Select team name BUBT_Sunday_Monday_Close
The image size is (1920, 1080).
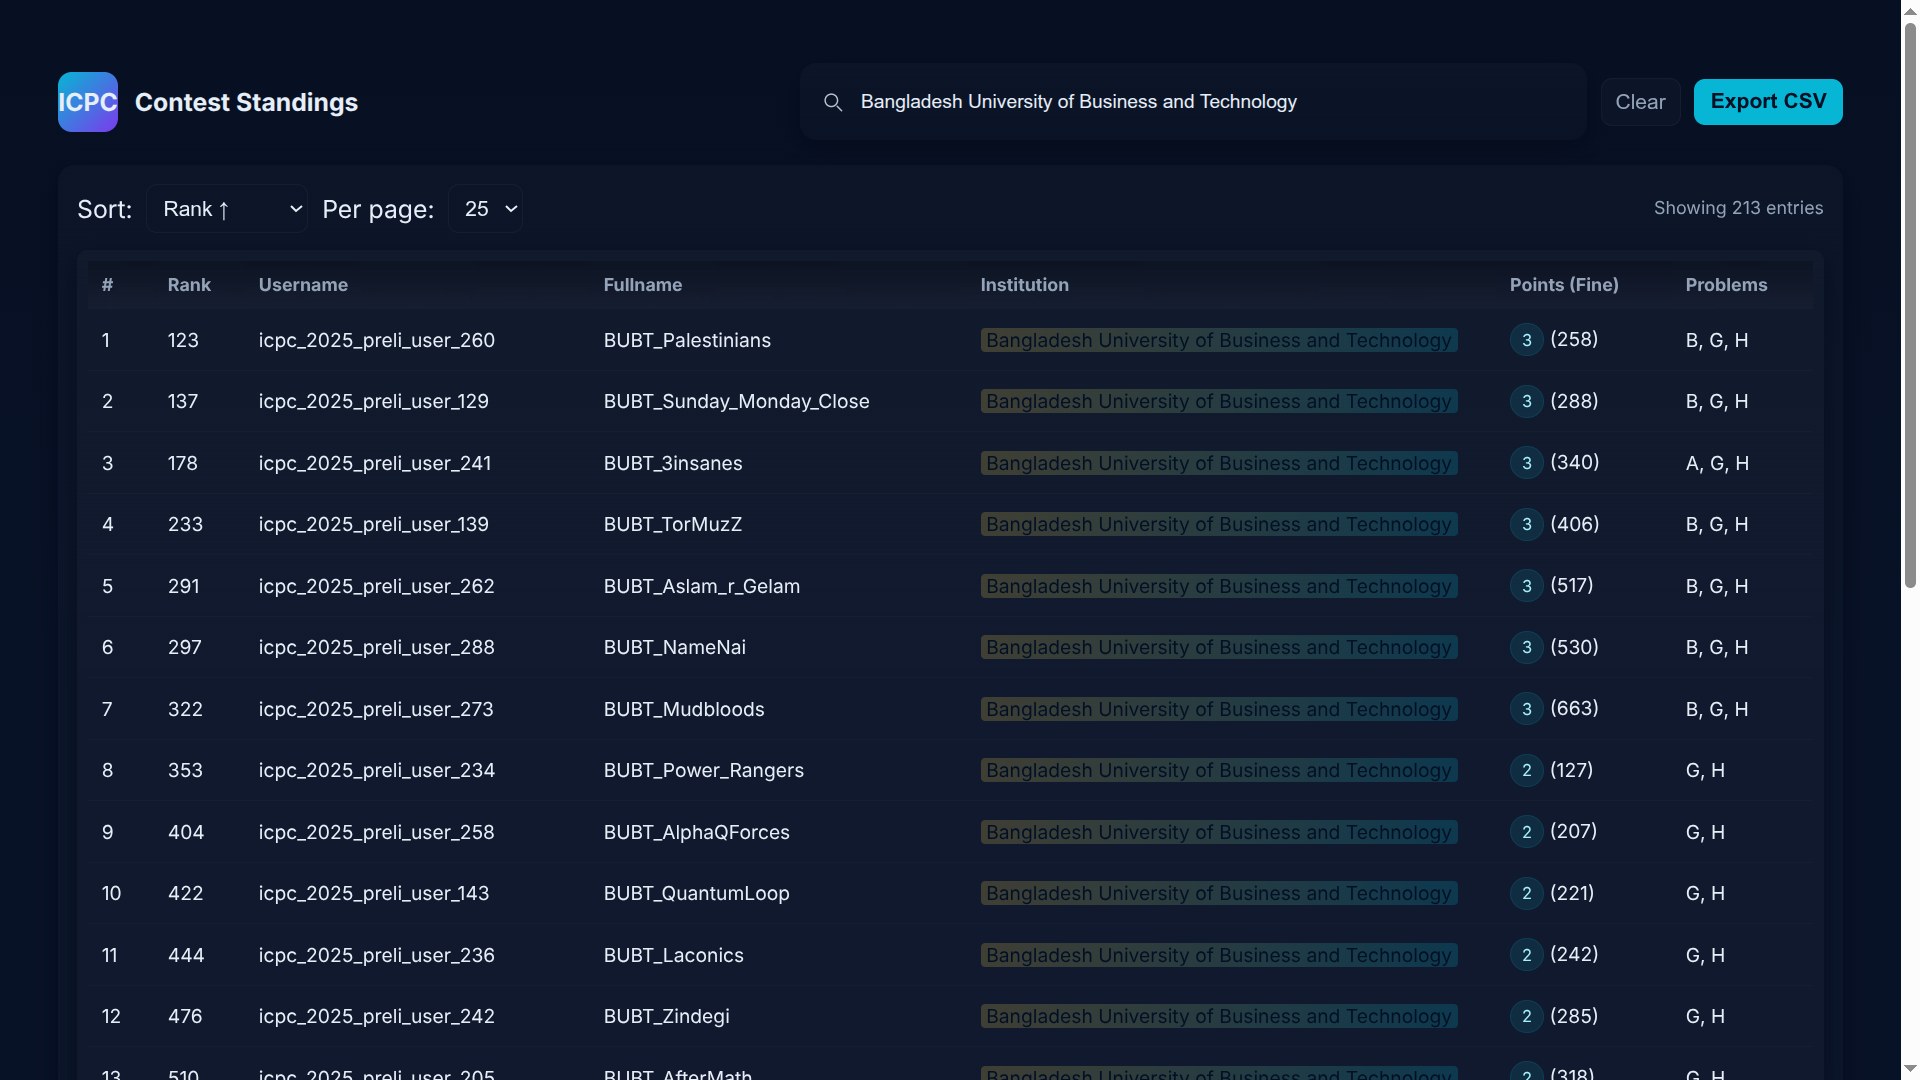tap(736, 402)
